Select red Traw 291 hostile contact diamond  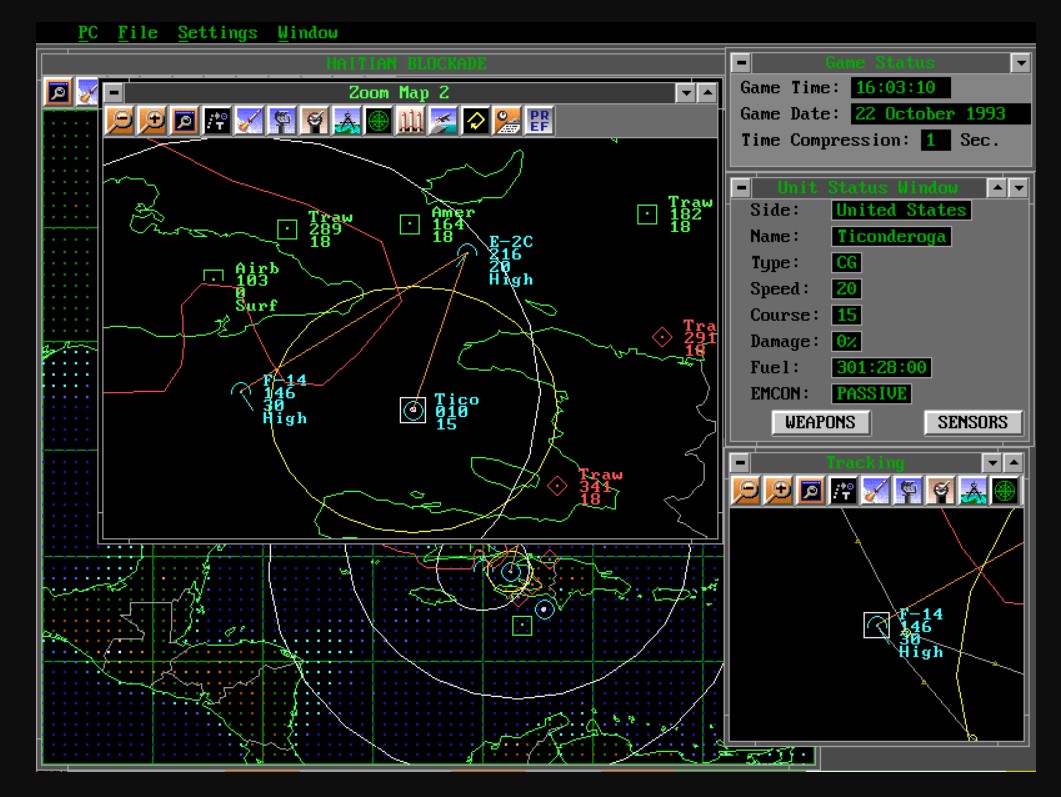tap(662, 337)
